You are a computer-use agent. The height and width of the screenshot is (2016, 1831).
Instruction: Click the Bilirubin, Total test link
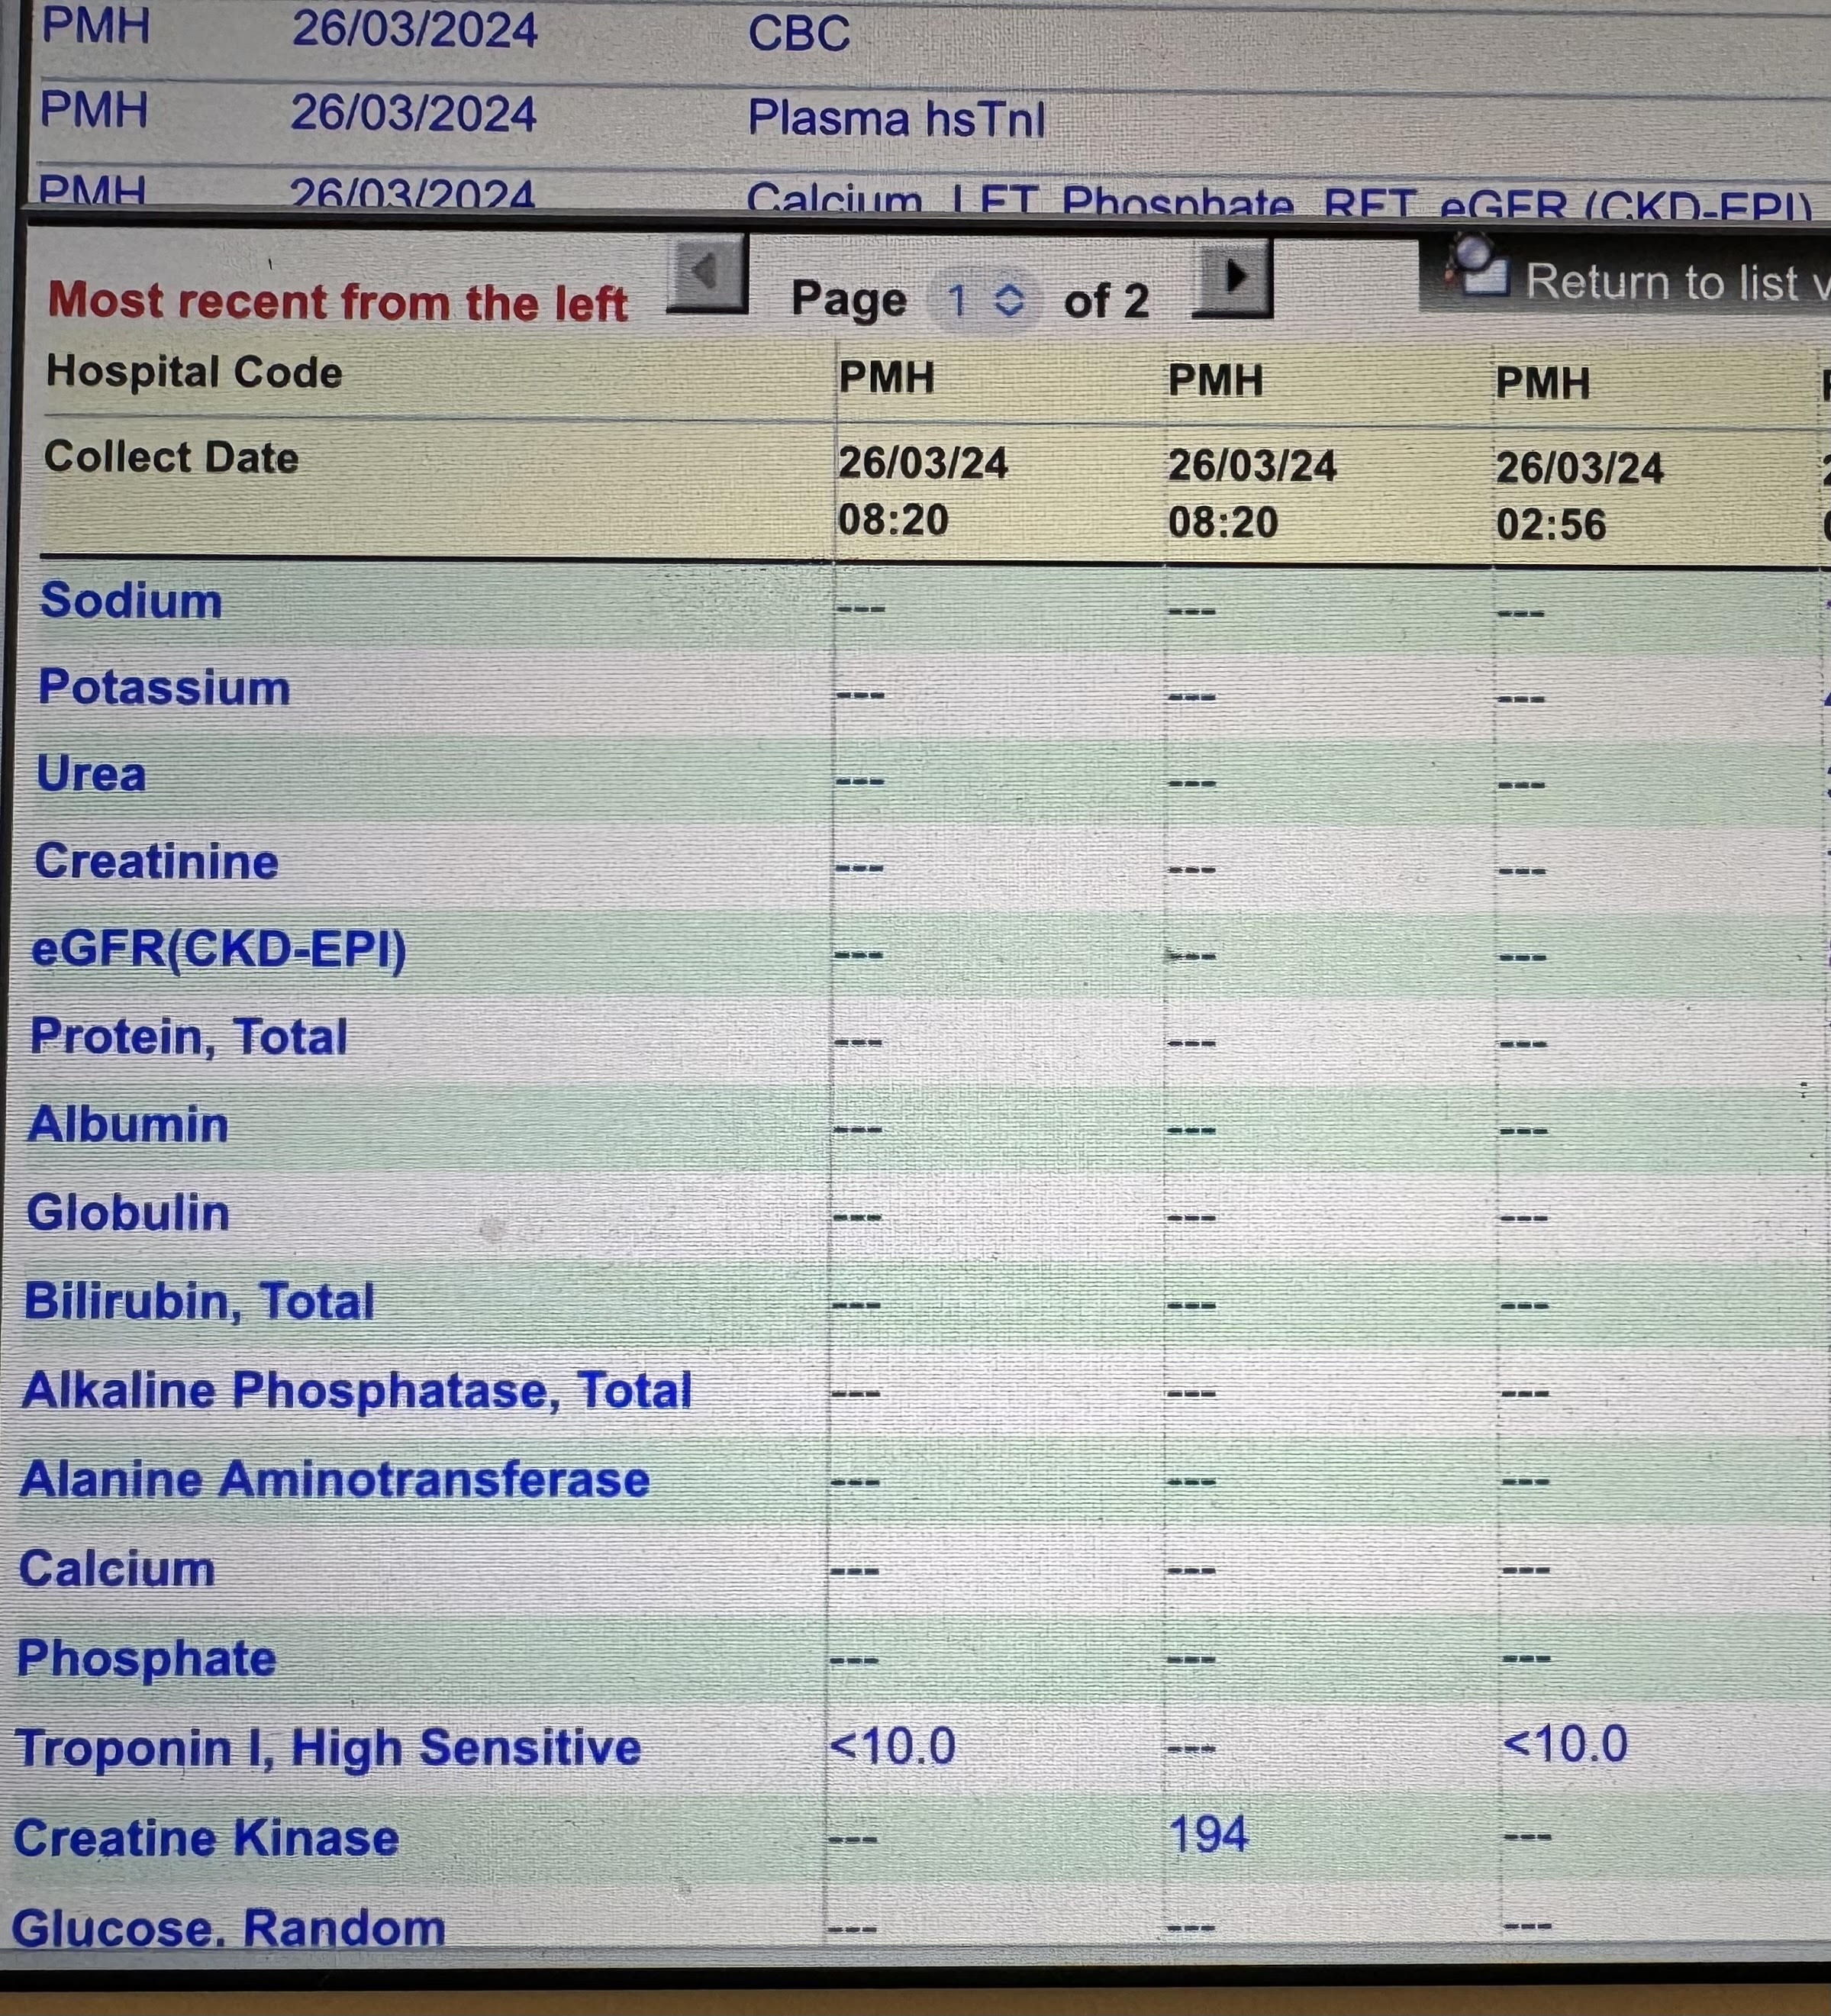tap(199, 1302)
